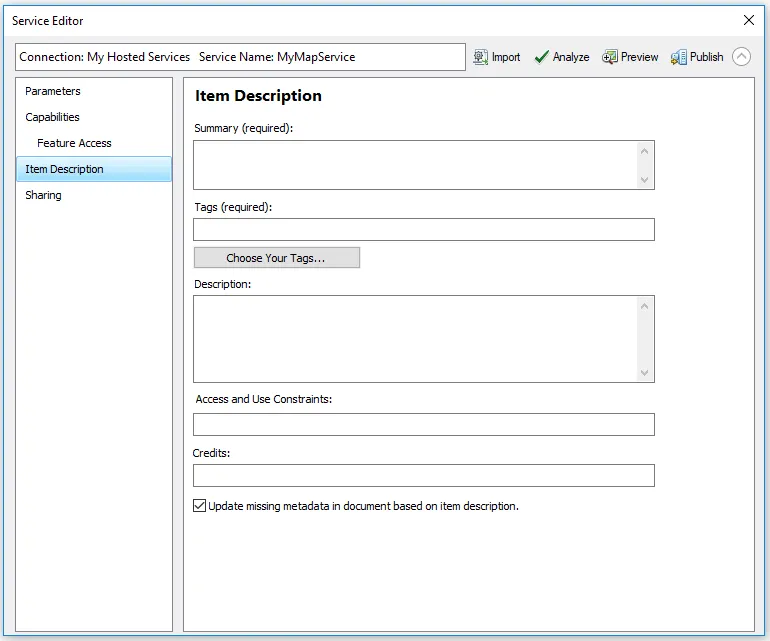Open the Parameters section
The height and width of the screenshot is (641, 770).
pyautogui.click(x=53, y=91)
